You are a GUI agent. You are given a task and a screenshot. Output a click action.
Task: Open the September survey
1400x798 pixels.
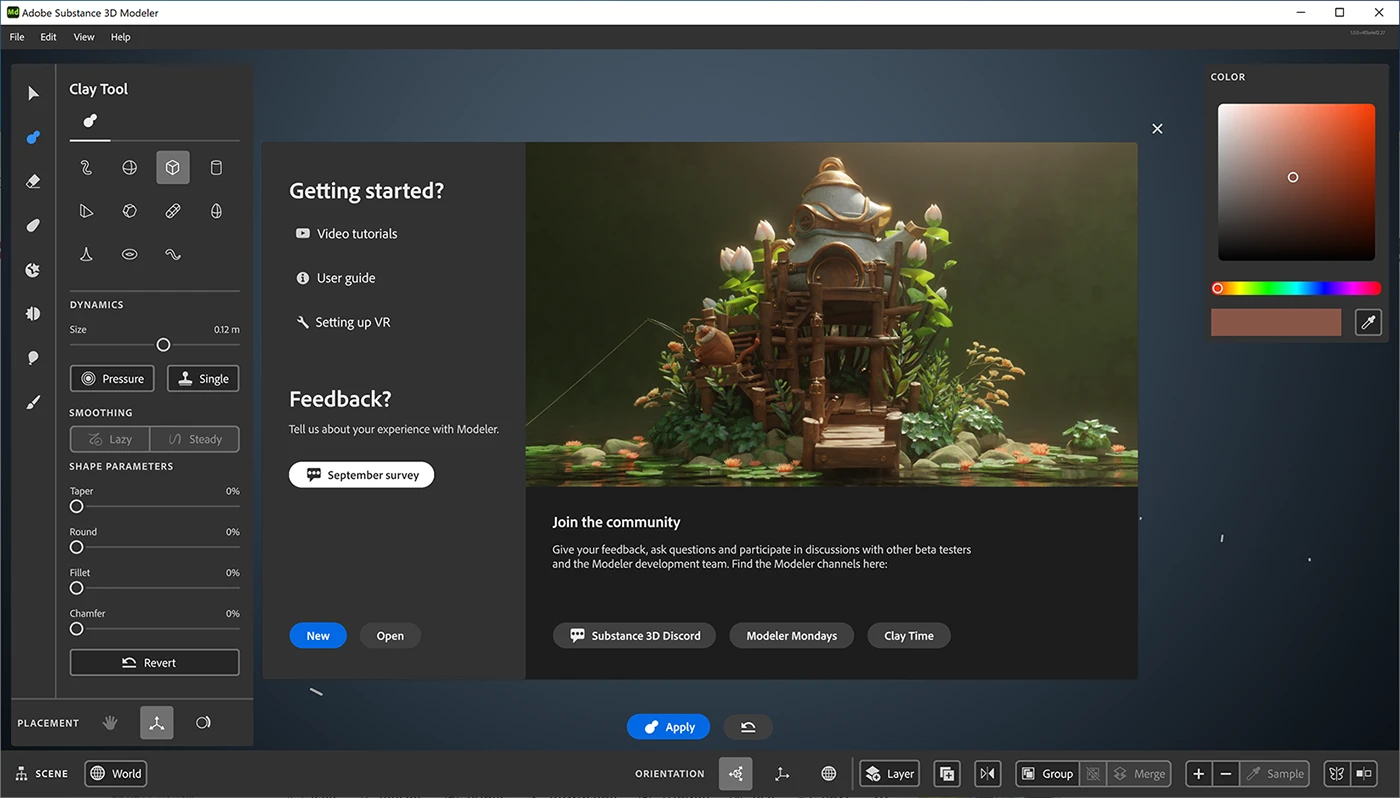pos(361,474)
